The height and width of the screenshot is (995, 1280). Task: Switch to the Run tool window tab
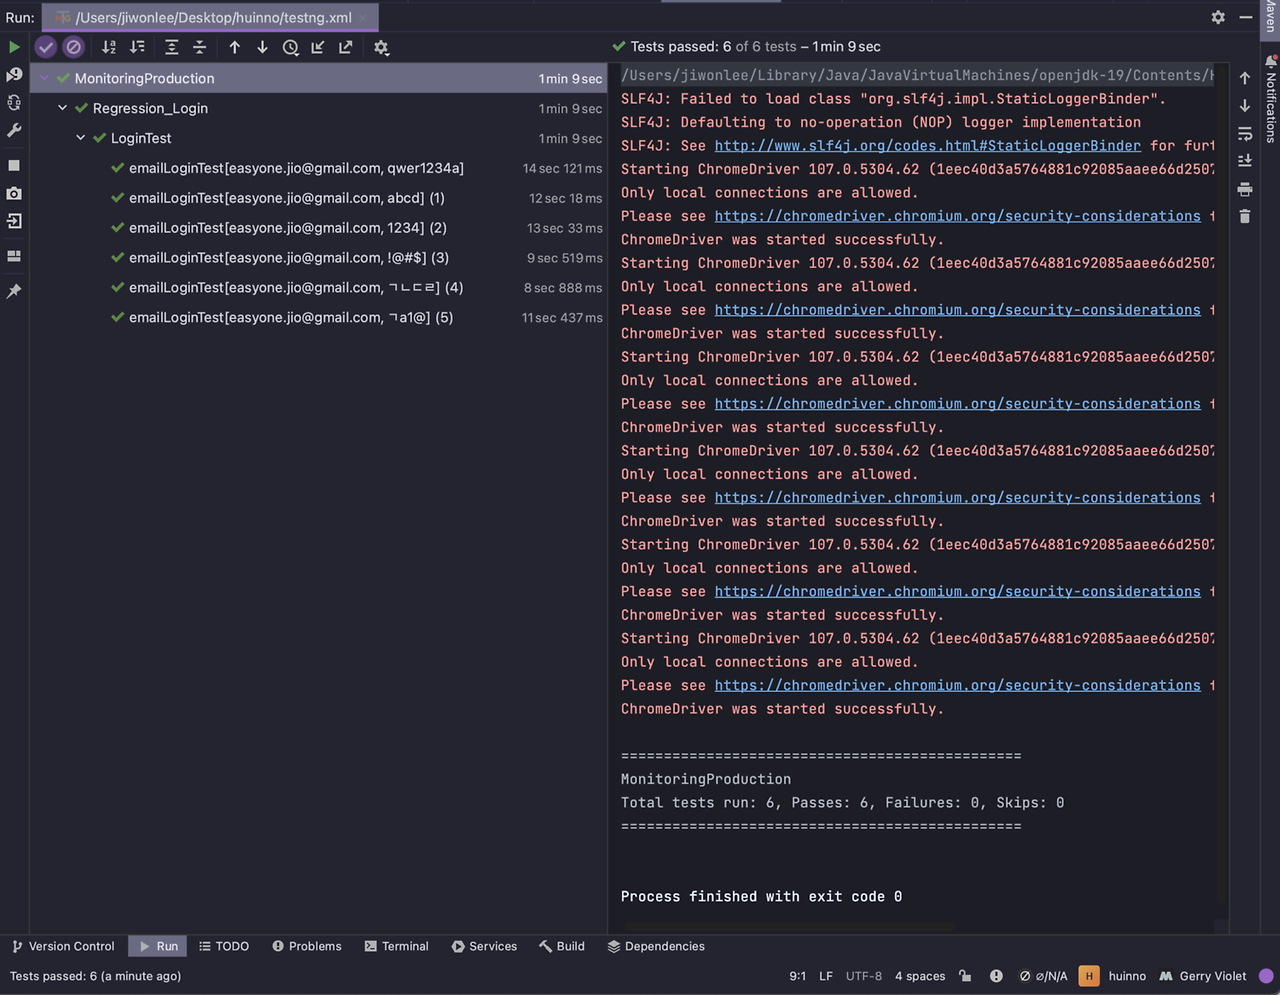tap(158, 946)
